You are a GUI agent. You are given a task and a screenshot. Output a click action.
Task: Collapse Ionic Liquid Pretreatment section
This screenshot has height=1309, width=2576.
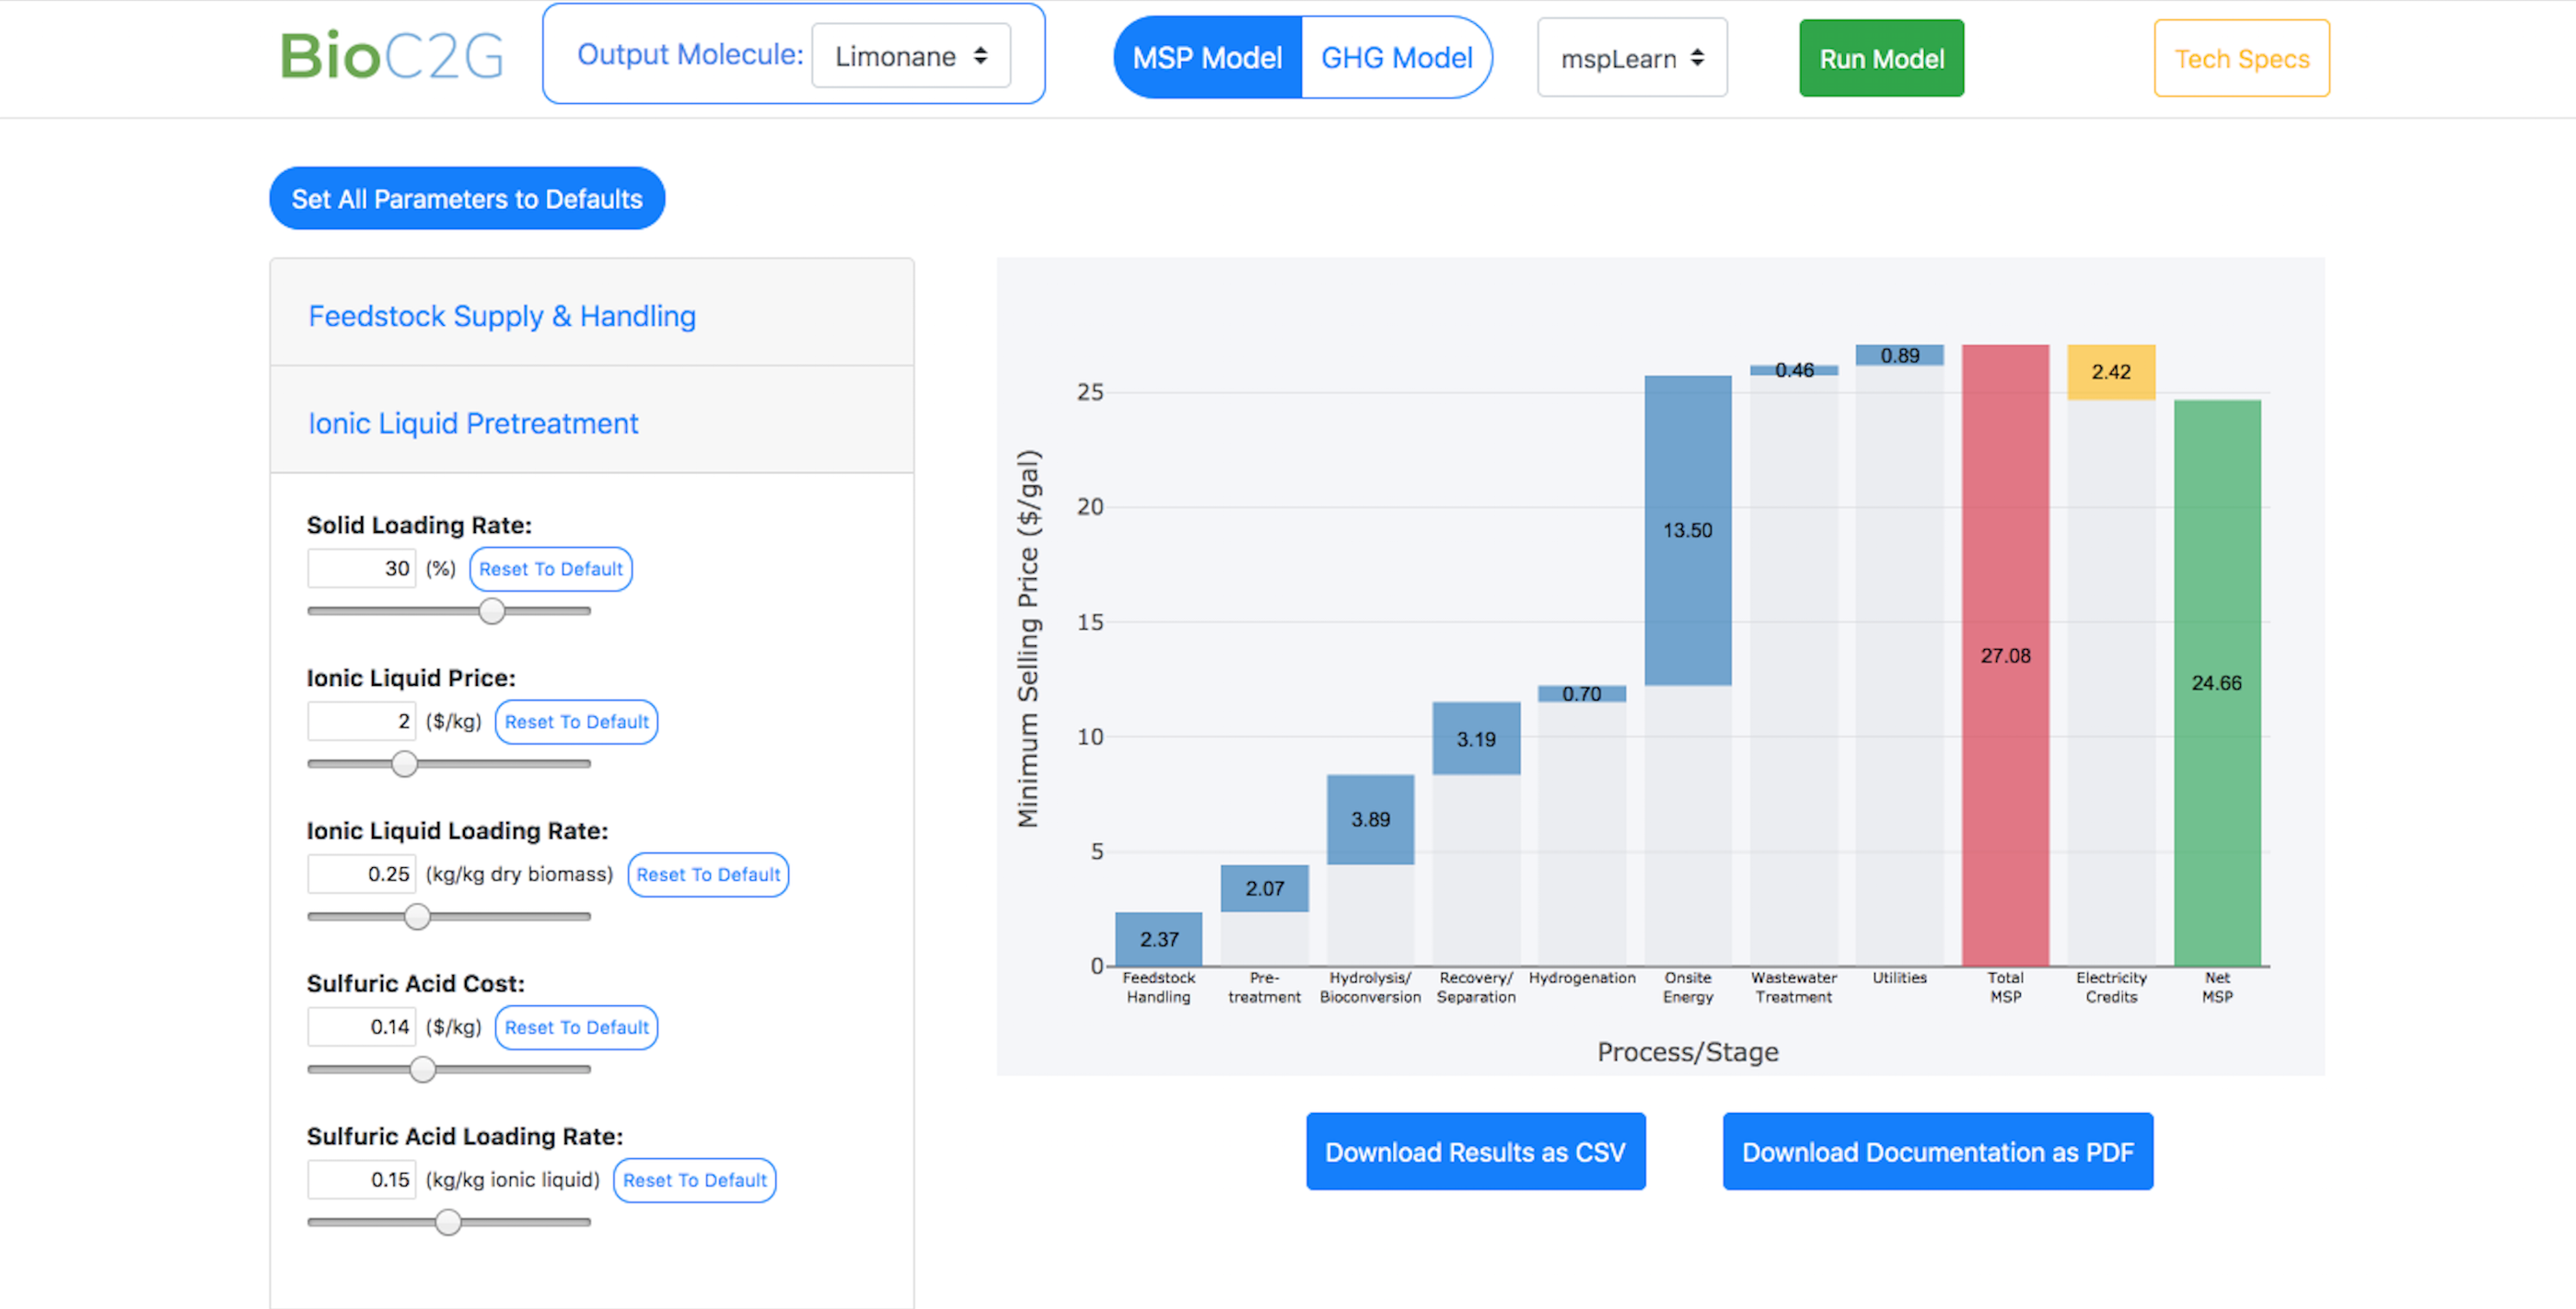(473, 424)
